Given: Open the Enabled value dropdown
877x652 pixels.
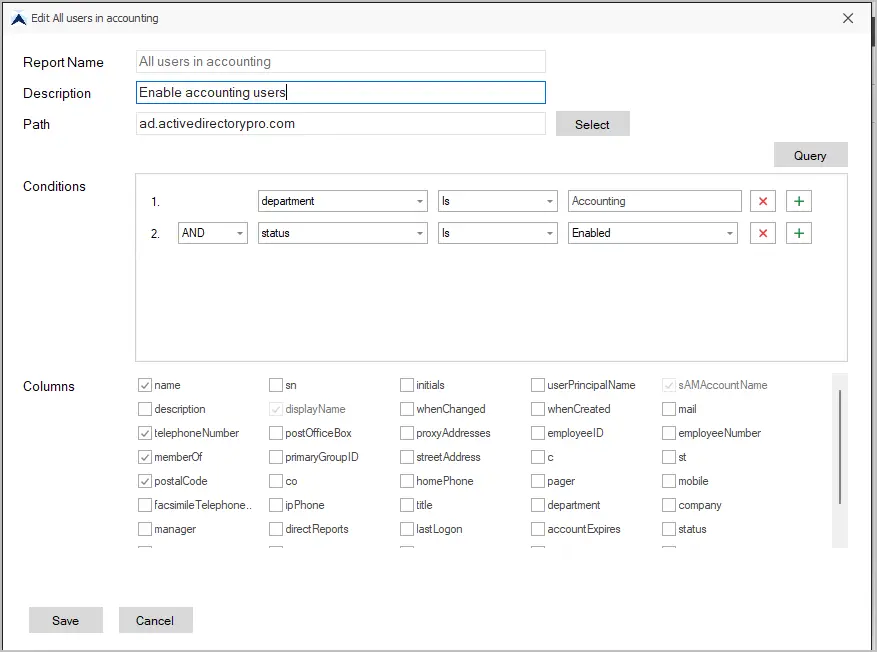Looking at the screenshot, I should coord(653,233).
